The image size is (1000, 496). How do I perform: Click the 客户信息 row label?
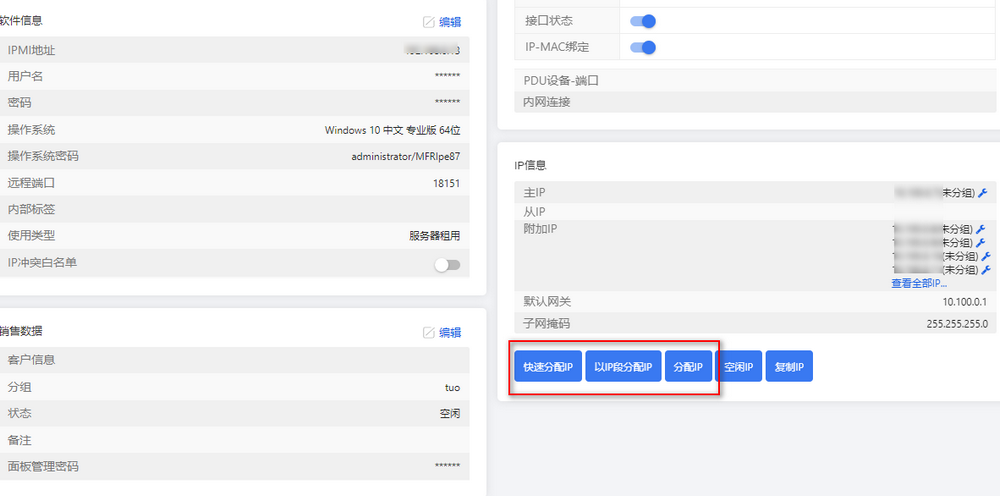tap(31, 360)
